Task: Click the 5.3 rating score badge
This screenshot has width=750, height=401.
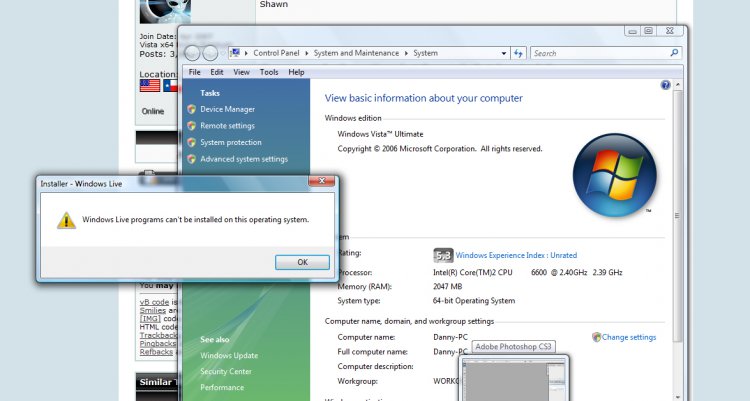Action: pyautogui.click(x=443, y=256)
